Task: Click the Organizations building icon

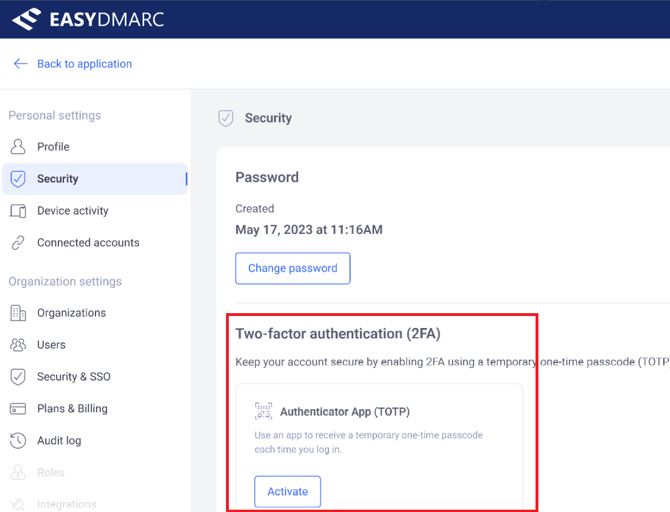Action: (x=18, y=313)
